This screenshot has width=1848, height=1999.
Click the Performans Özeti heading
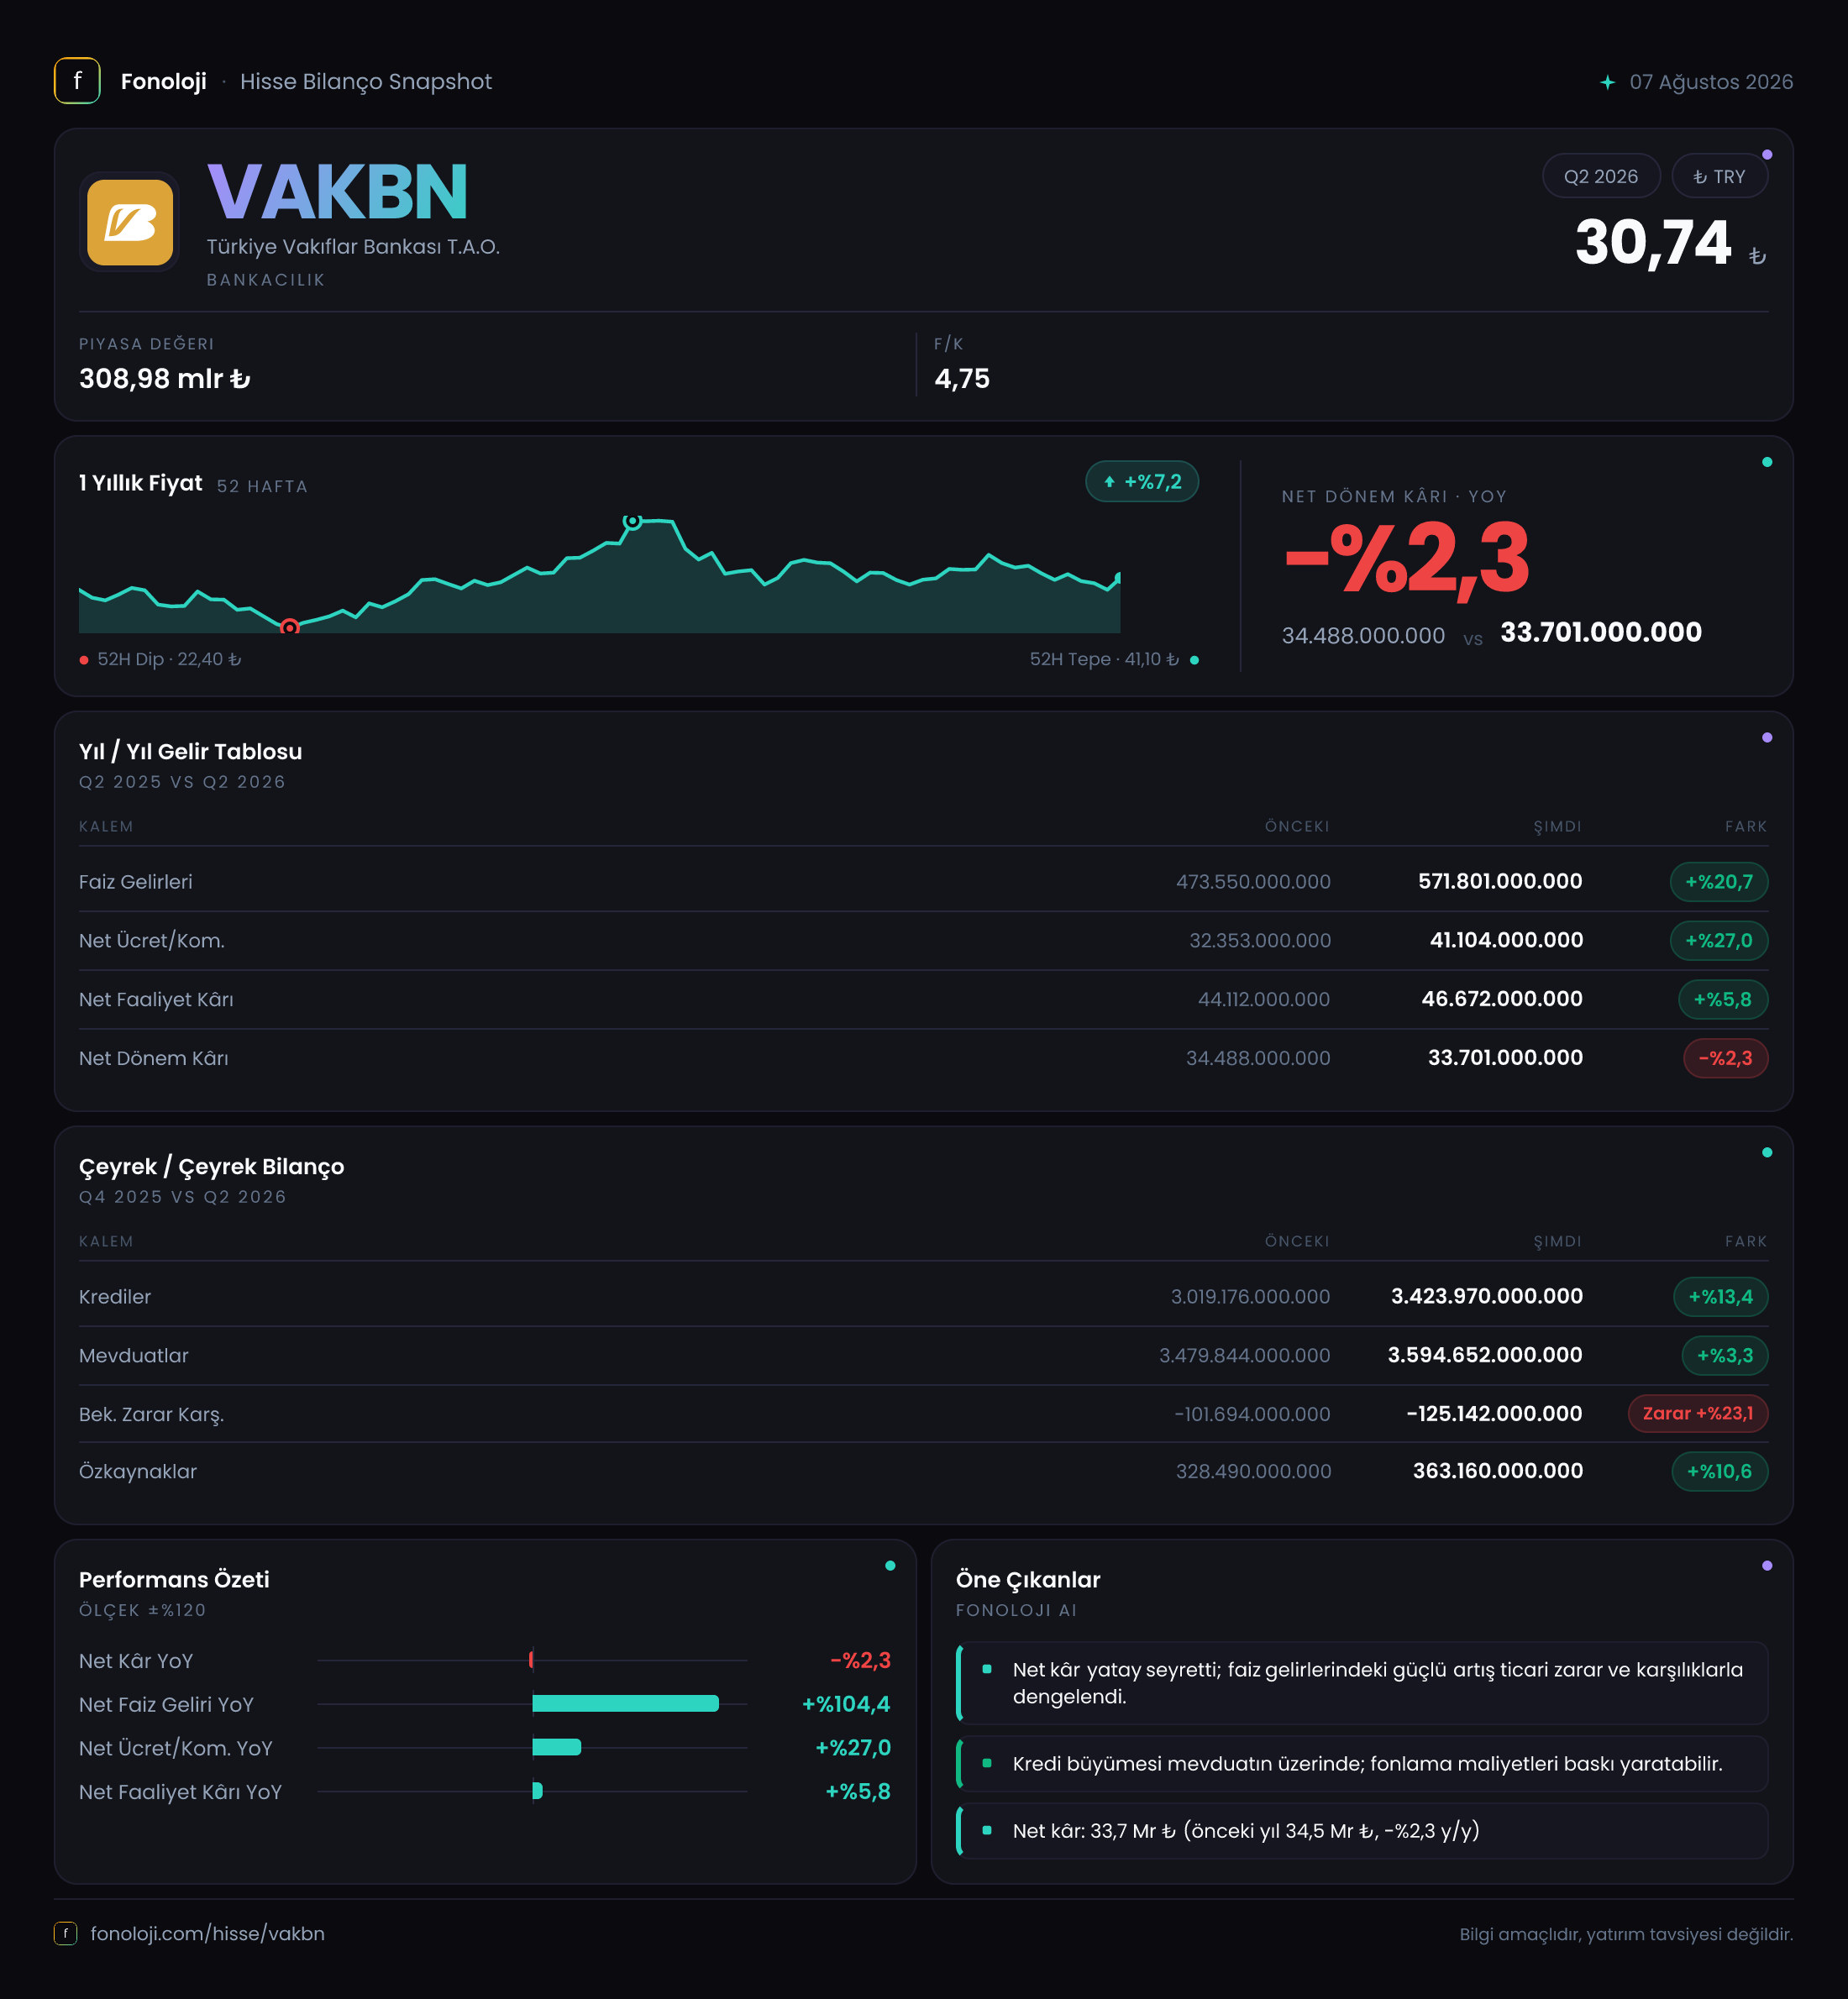(x=174, y=1580)
